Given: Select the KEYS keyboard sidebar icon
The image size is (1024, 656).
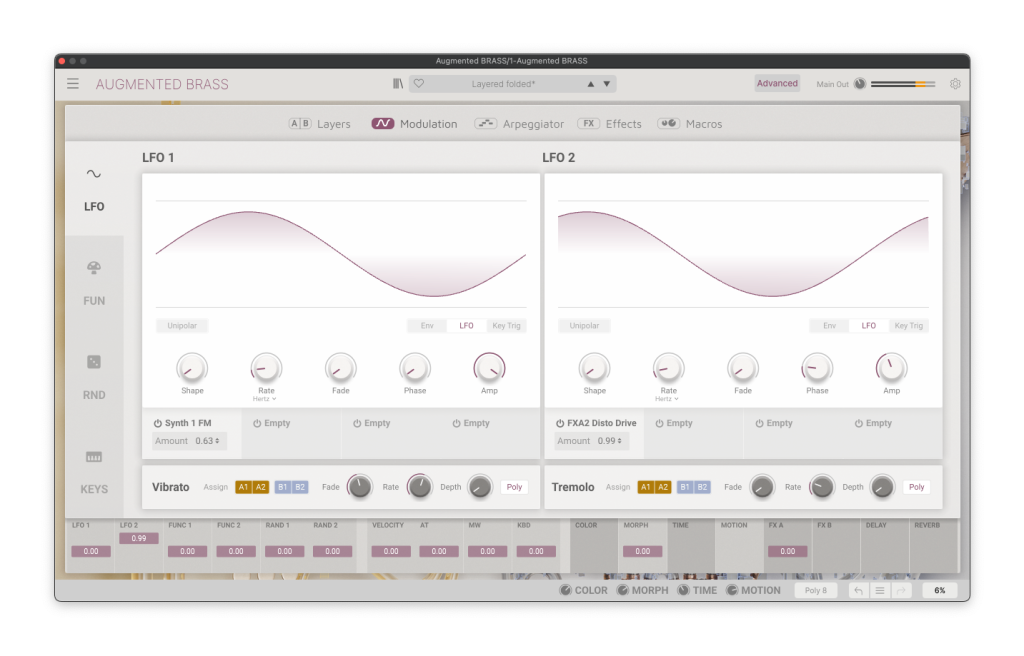Looking at the screenshot, I should [x=94, y=457].
